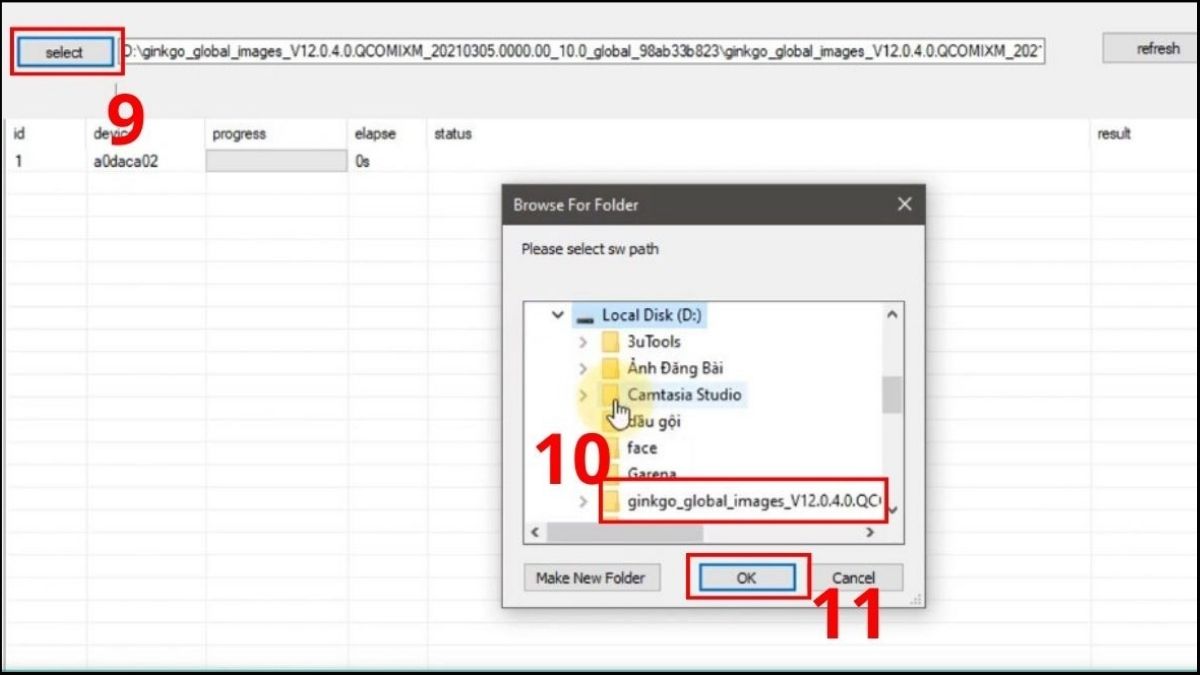This screenshot has width=1200, height=675.
Task: Select the Ảnh Đăng Bài folder
Action: pyautogui.click(x=675, y=368)
